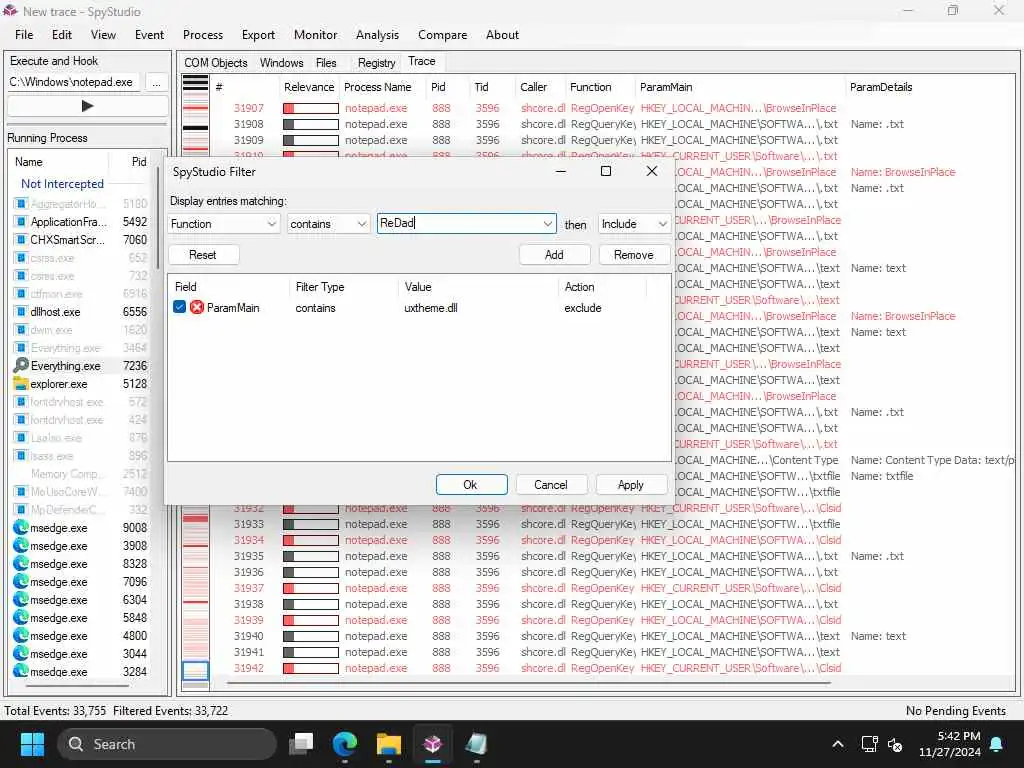Image resolution: width=1024 pixels, height=768 pixels.
Task: Click the msedge.exe icon with Pid 3044
Action: (x=21, y=653)
